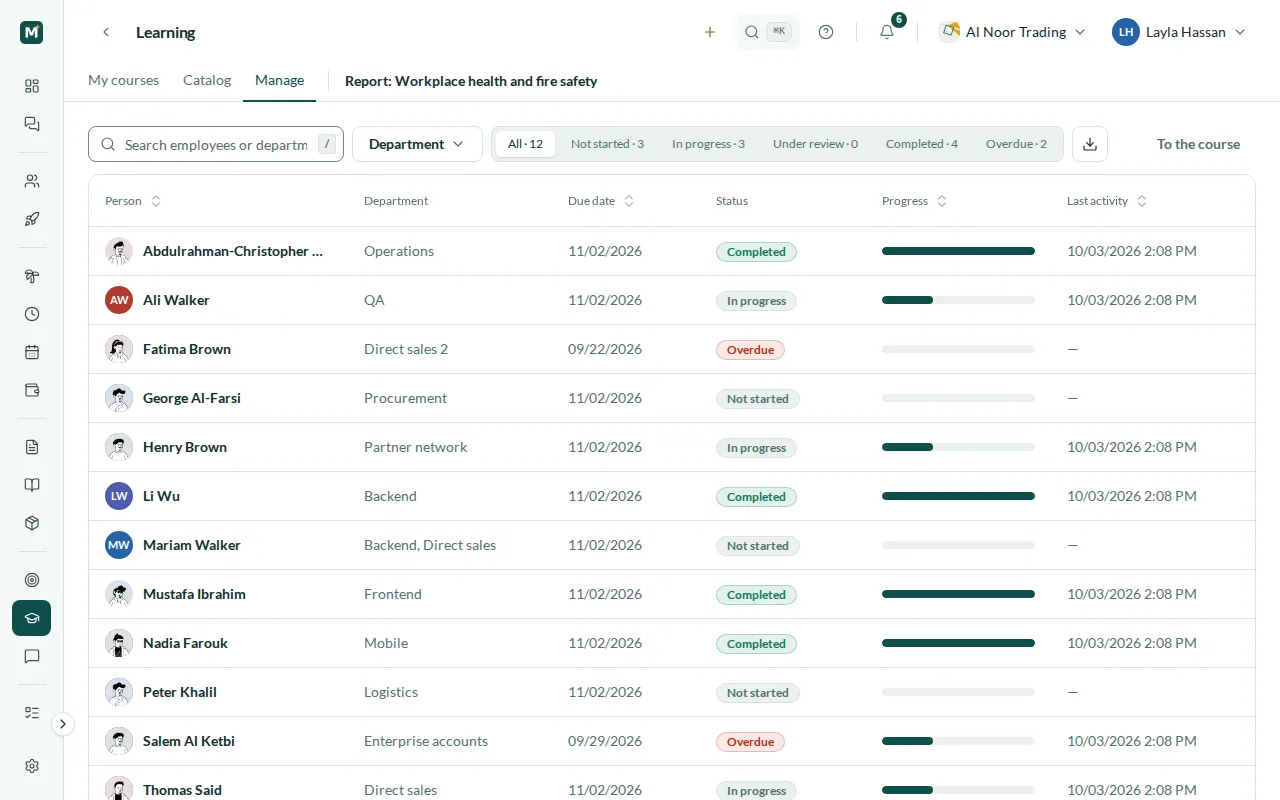The image size is (1280, 800).
Task: Open the Department filter dropdown
Action: [x=417, y=144]
